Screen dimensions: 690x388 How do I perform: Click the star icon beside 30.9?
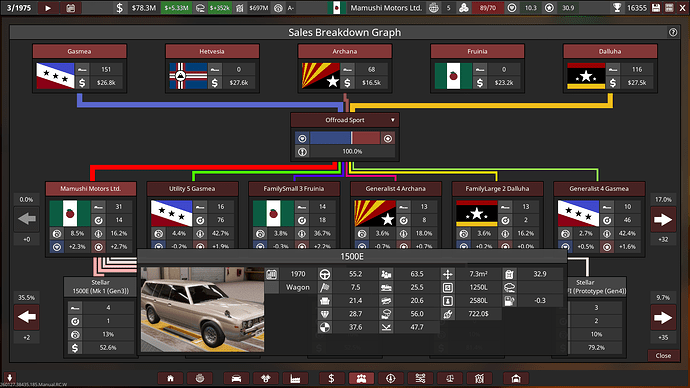pyautogui.click(x=549, y=8)
